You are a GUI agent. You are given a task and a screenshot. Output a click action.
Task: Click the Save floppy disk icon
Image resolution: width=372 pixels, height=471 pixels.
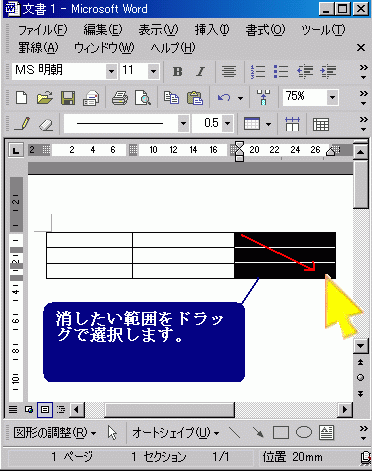pos(68,98)
